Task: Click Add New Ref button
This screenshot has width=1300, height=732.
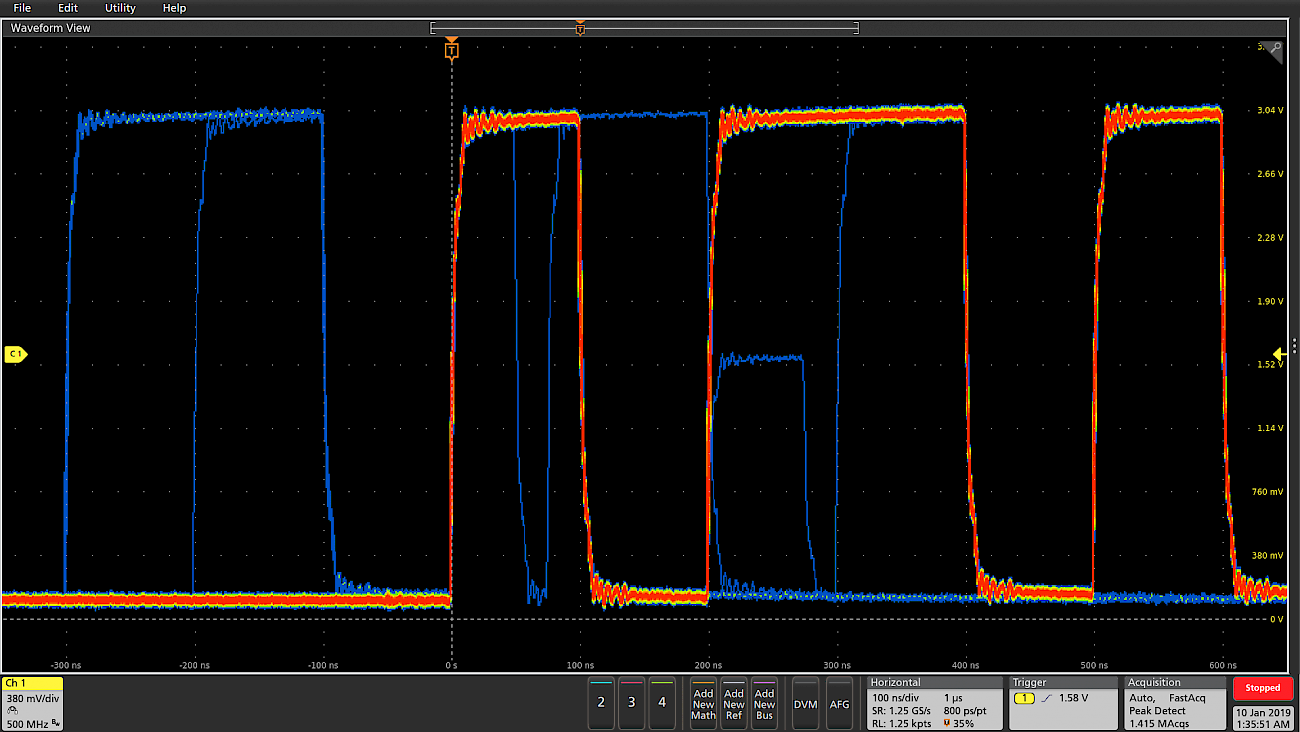Action: pyautogui.click(x=734, y=703)
